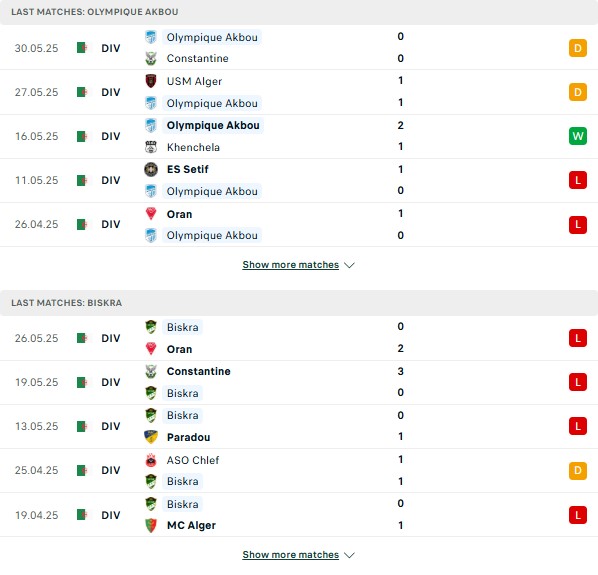The image size is (598, 575).
Task: Open the MC Alger team link
Action: pos(191,525)
